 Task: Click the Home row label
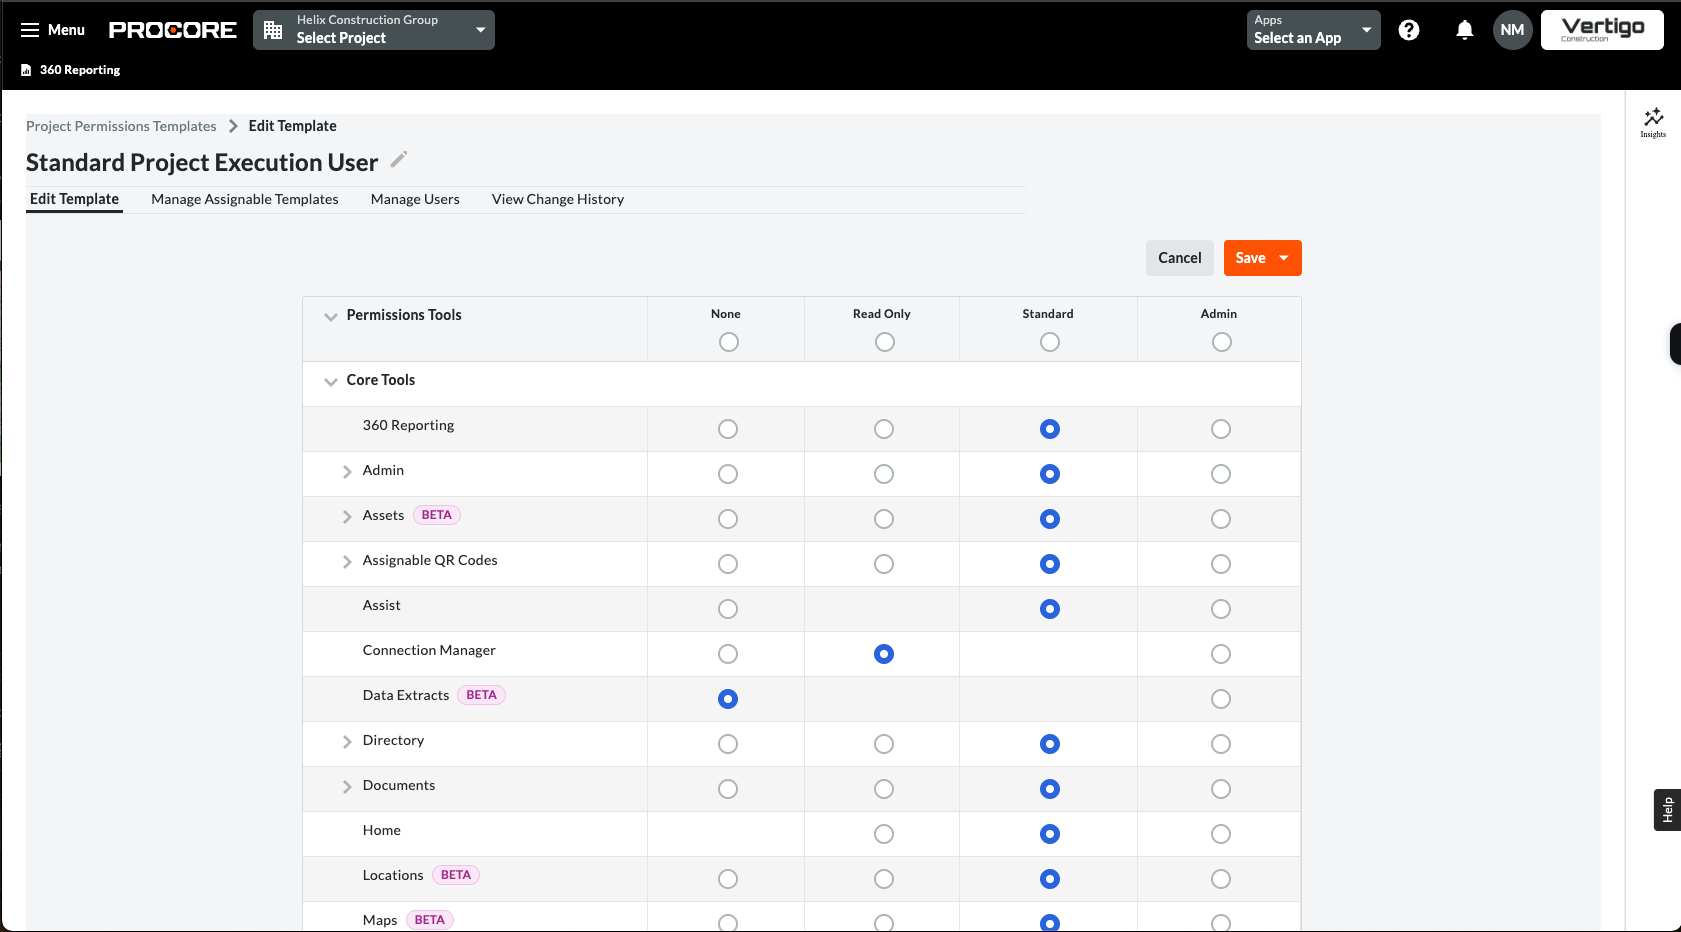pos(382,830)
